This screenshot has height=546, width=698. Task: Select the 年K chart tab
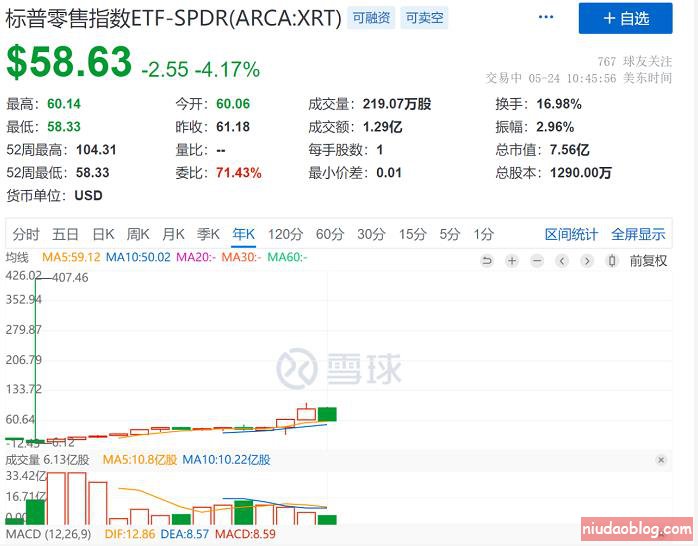coord(243,234)
